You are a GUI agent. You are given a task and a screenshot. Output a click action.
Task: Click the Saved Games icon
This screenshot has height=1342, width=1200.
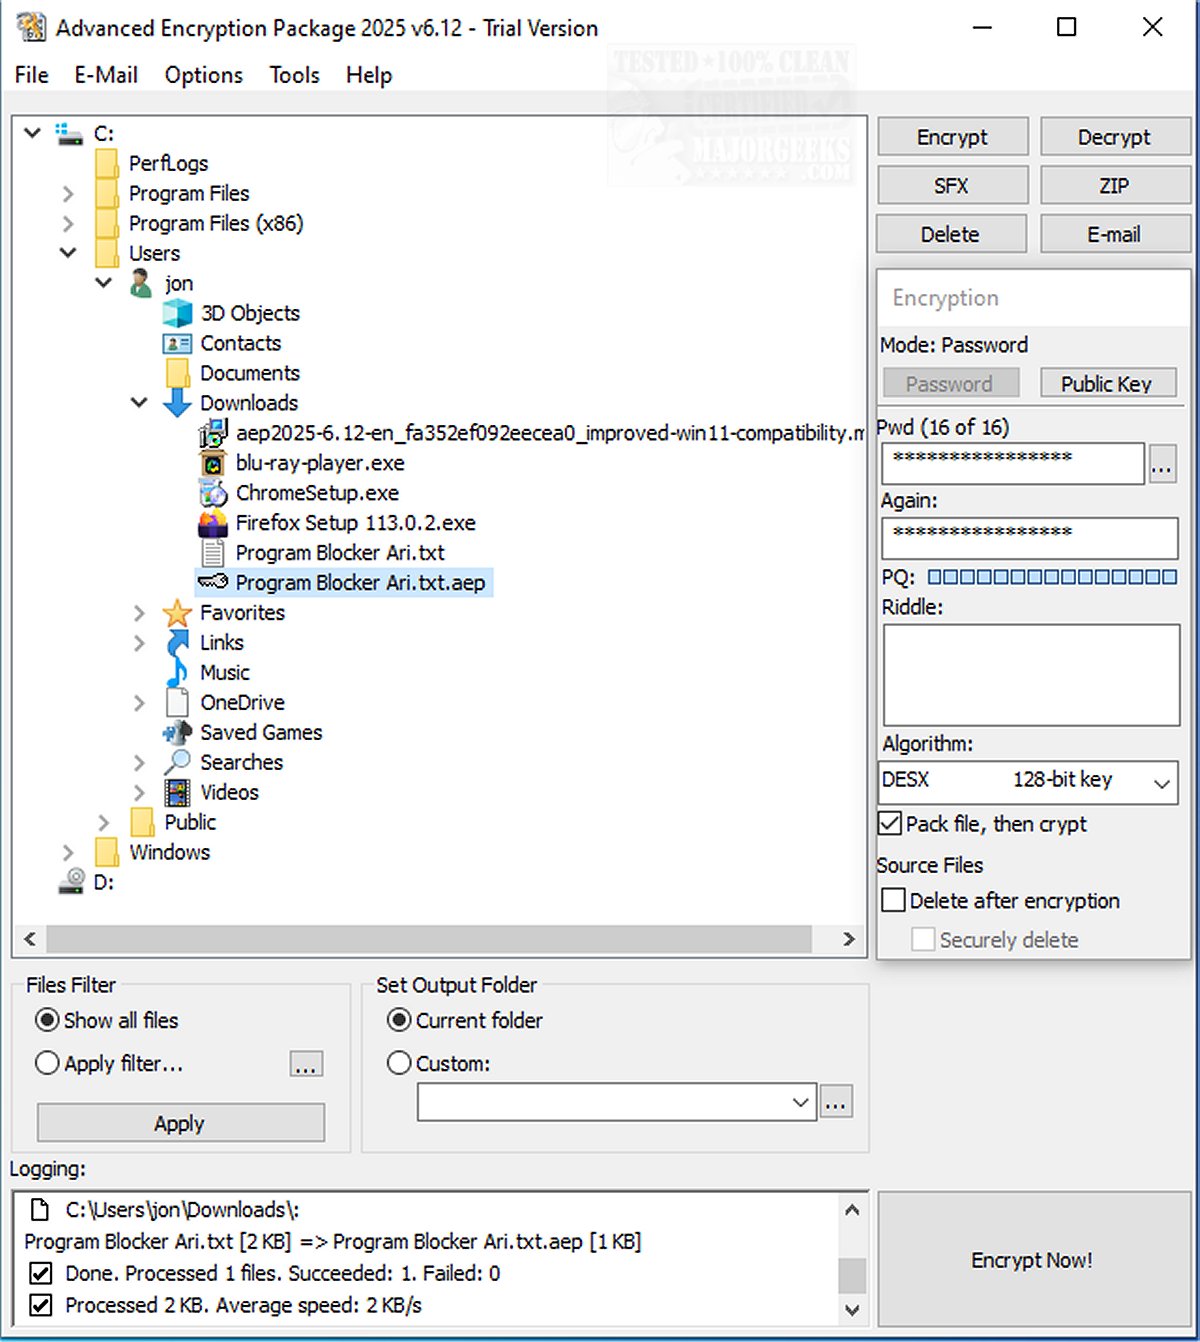coord(177,733)
